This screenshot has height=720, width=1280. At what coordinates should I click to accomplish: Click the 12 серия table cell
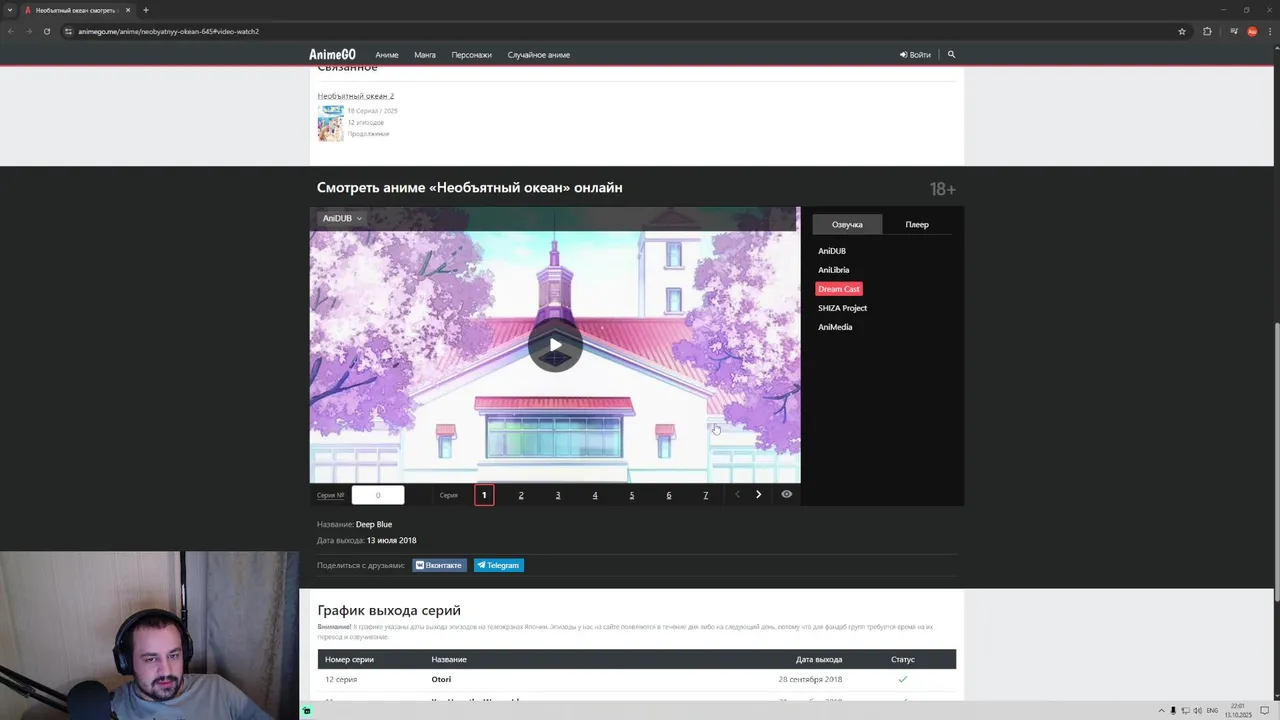click(341, 679)
